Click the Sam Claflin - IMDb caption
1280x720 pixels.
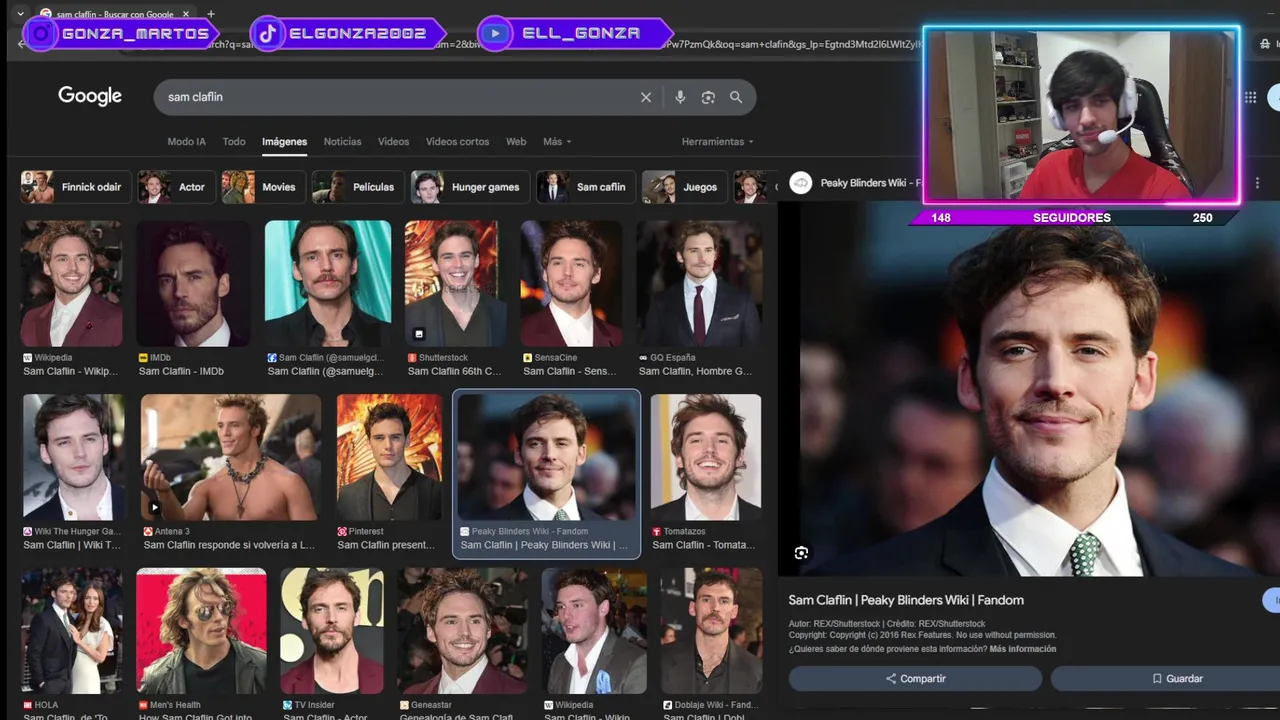(x=181, y=371)
